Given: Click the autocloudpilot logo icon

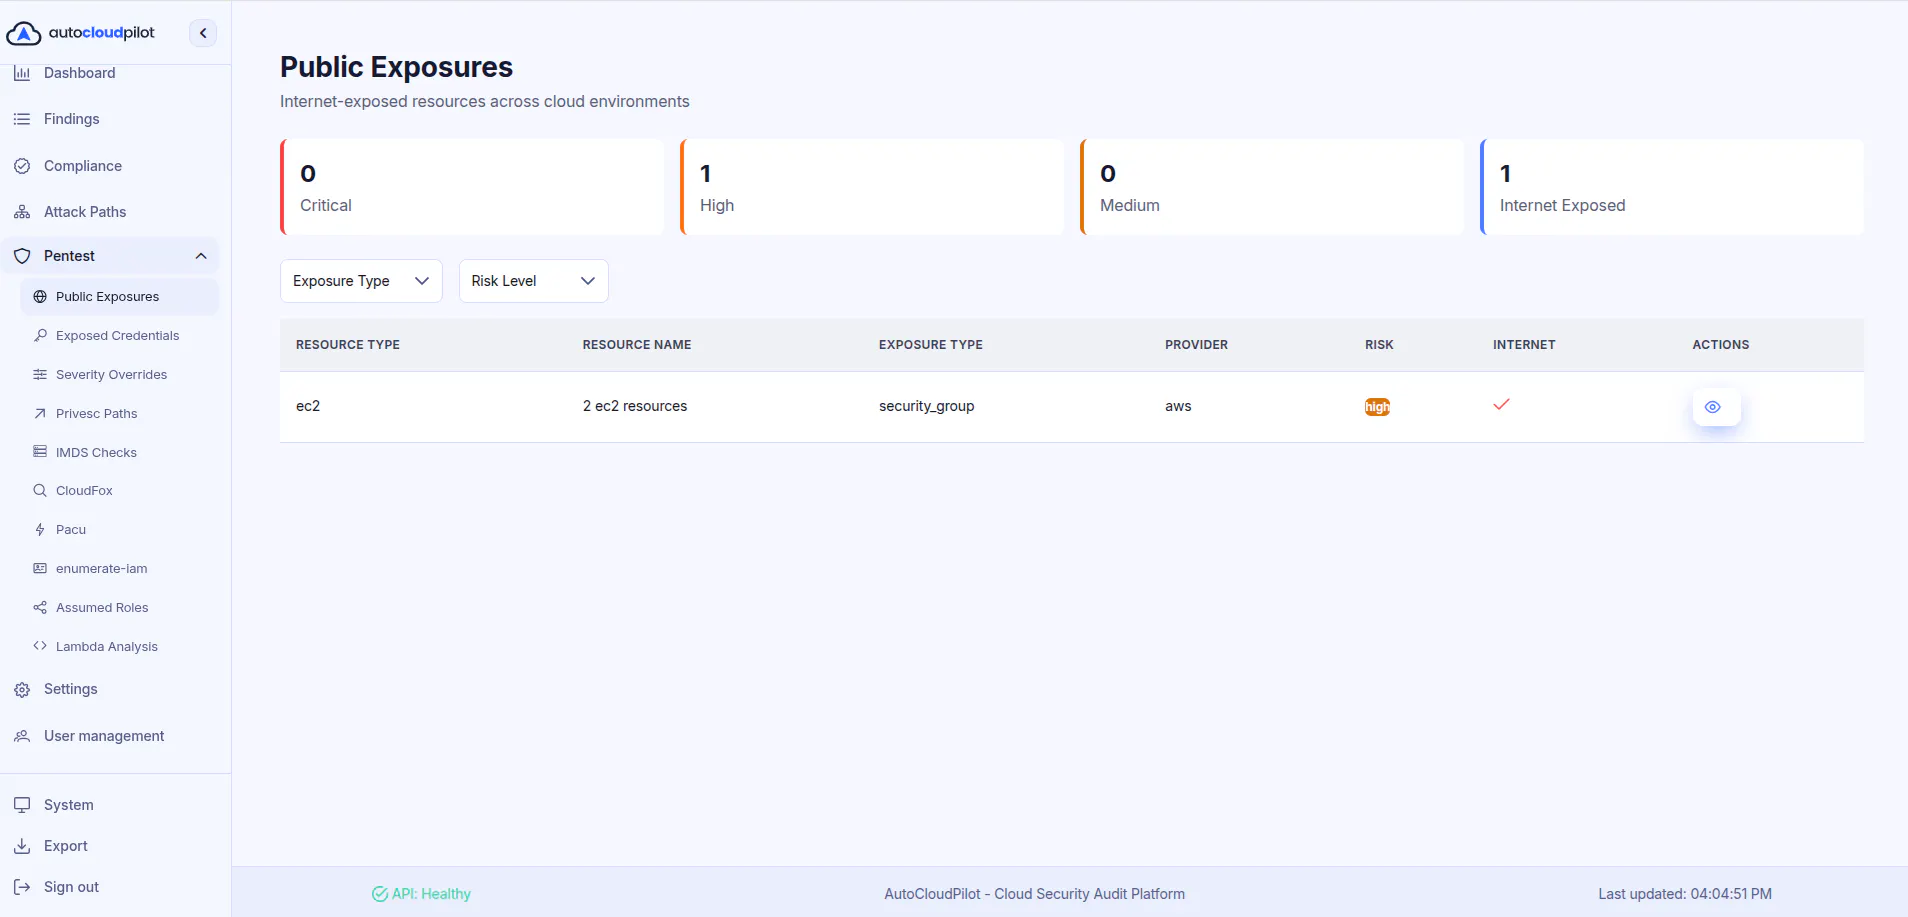Looking at the screenshot, I should (24, 33).
